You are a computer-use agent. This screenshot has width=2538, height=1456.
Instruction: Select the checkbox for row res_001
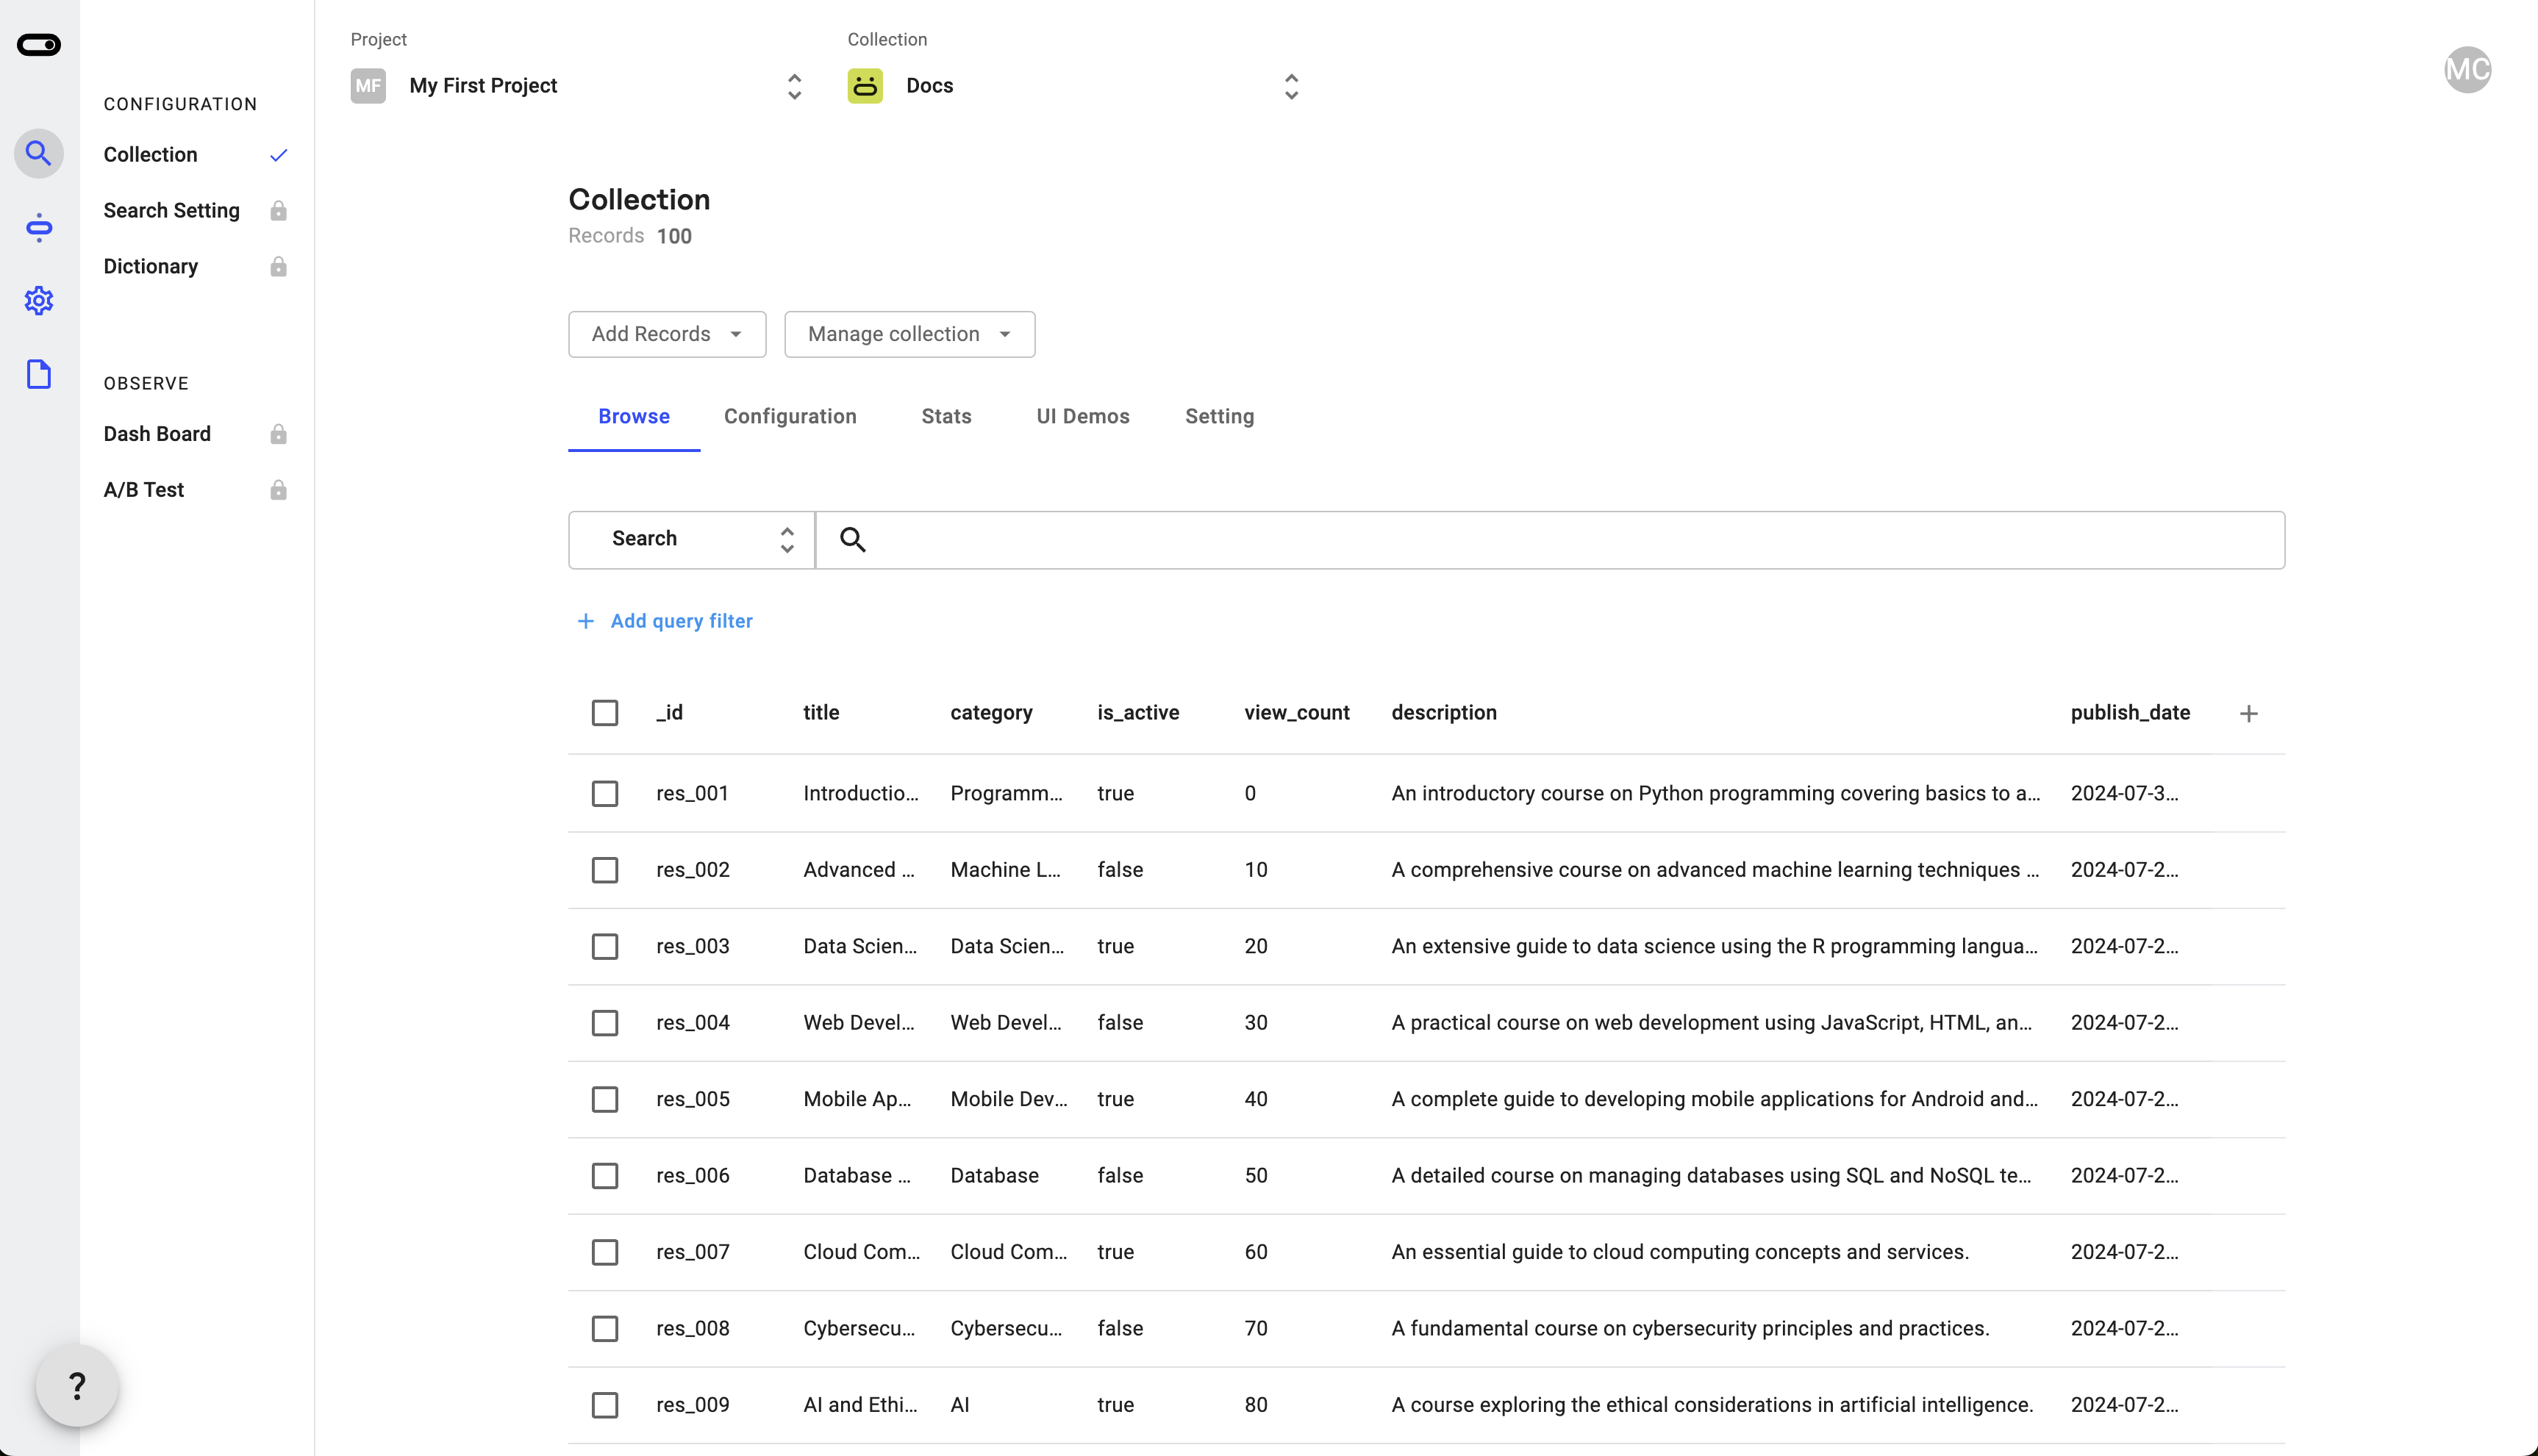pyautogui.click(x=605, y=794)
